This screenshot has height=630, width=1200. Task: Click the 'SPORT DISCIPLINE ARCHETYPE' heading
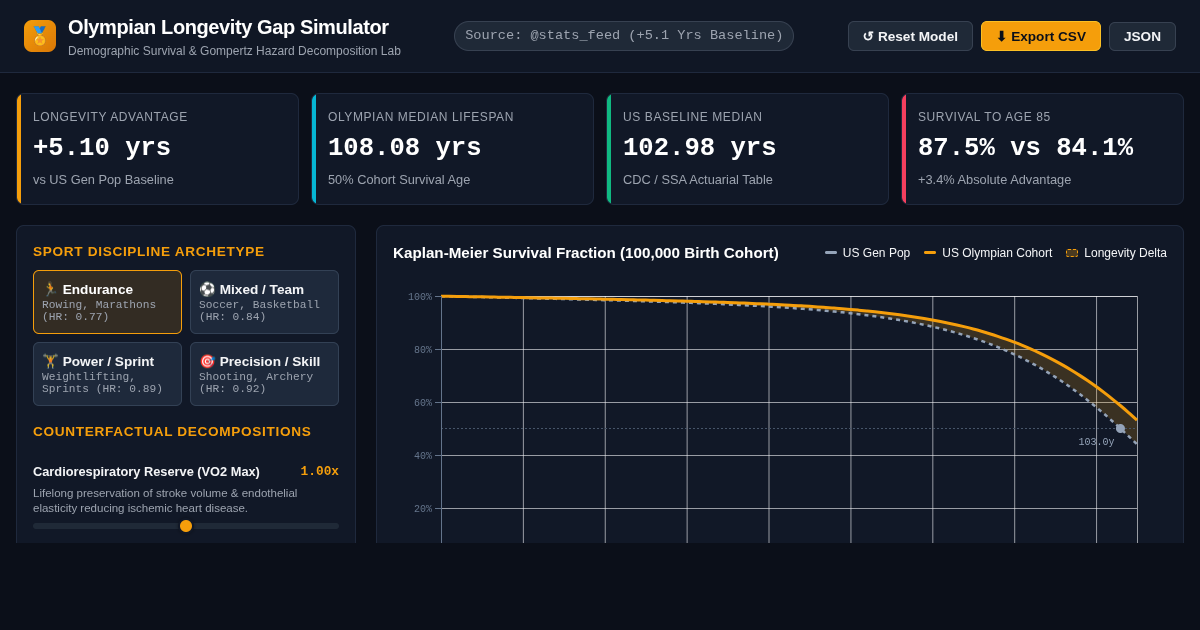[149, 252]
